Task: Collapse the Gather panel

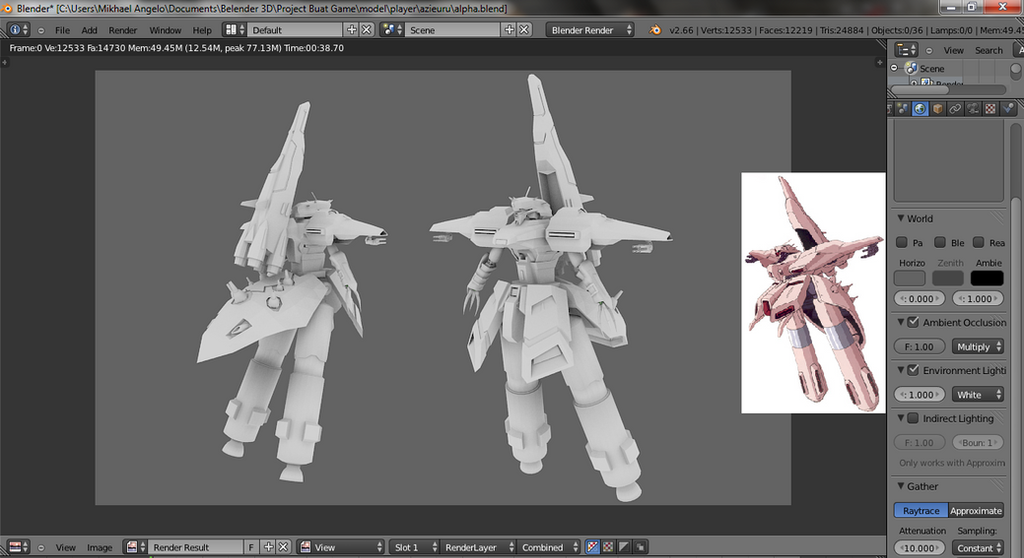Action: [x=901, y=486]
